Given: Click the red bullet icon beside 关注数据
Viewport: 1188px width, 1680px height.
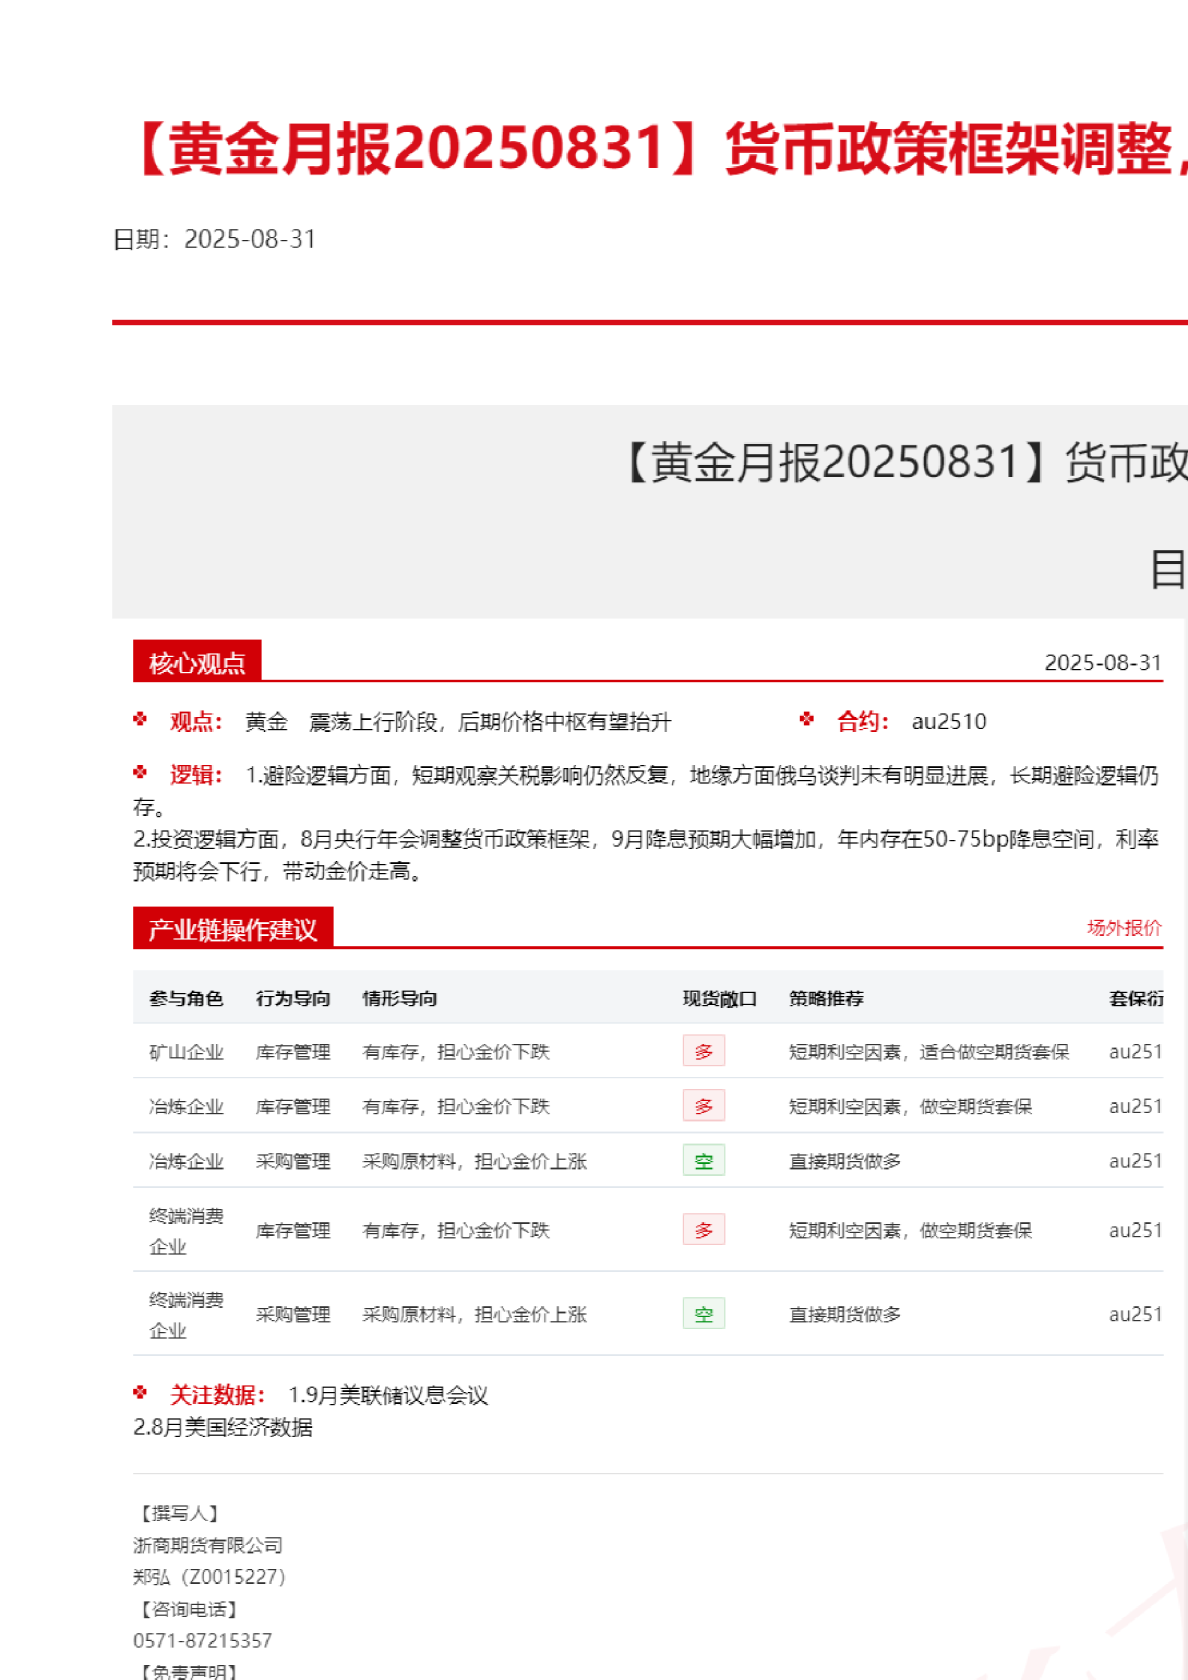Looking at the screenshot, I should pos(140,1392).
